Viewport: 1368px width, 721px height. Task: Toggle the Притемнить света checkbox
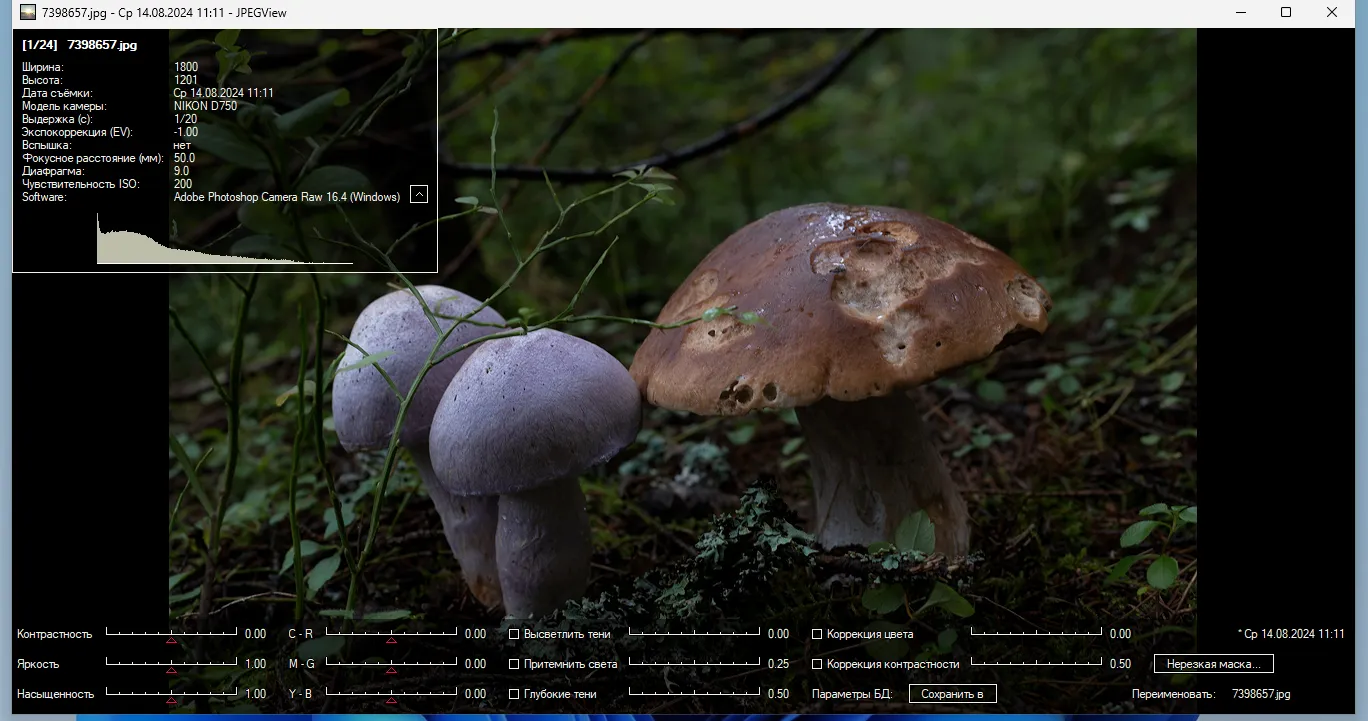pyautogui.click(x=514, y=664)
